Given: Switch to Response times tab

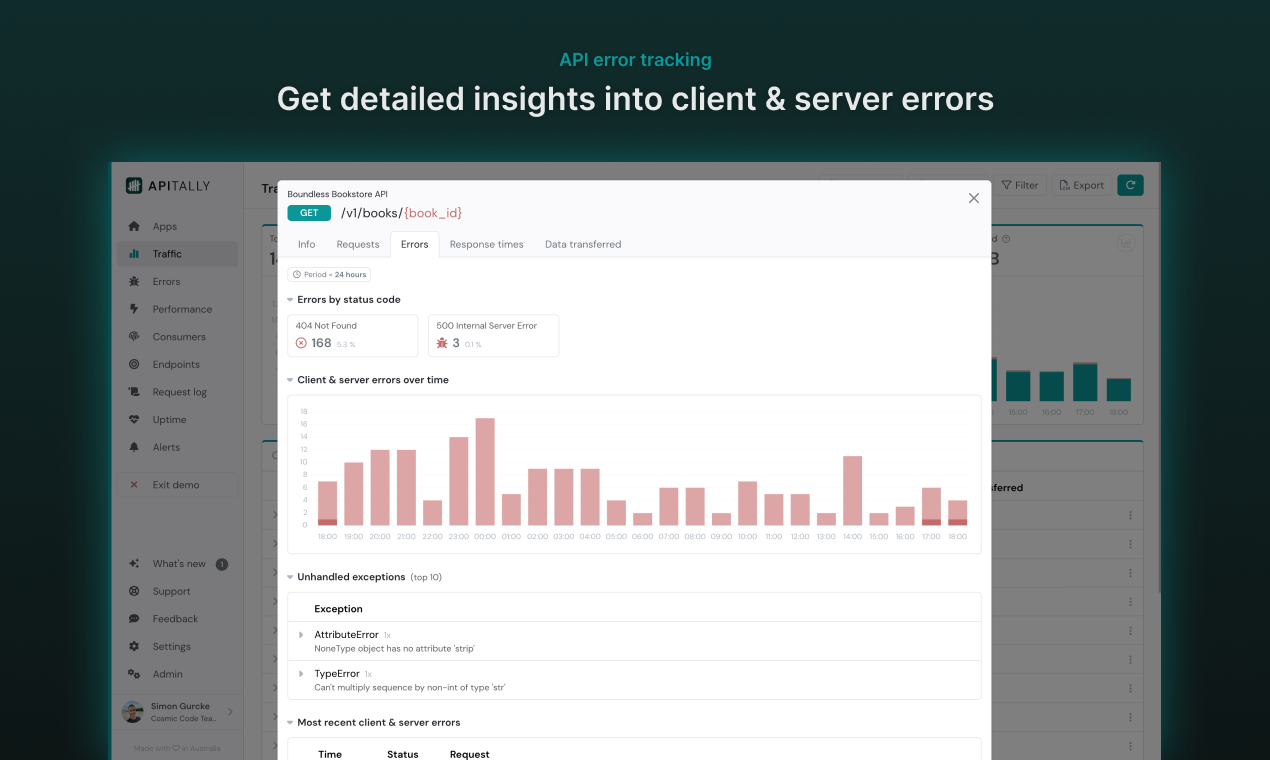Looking at the screenshot, I should (487, 244).
